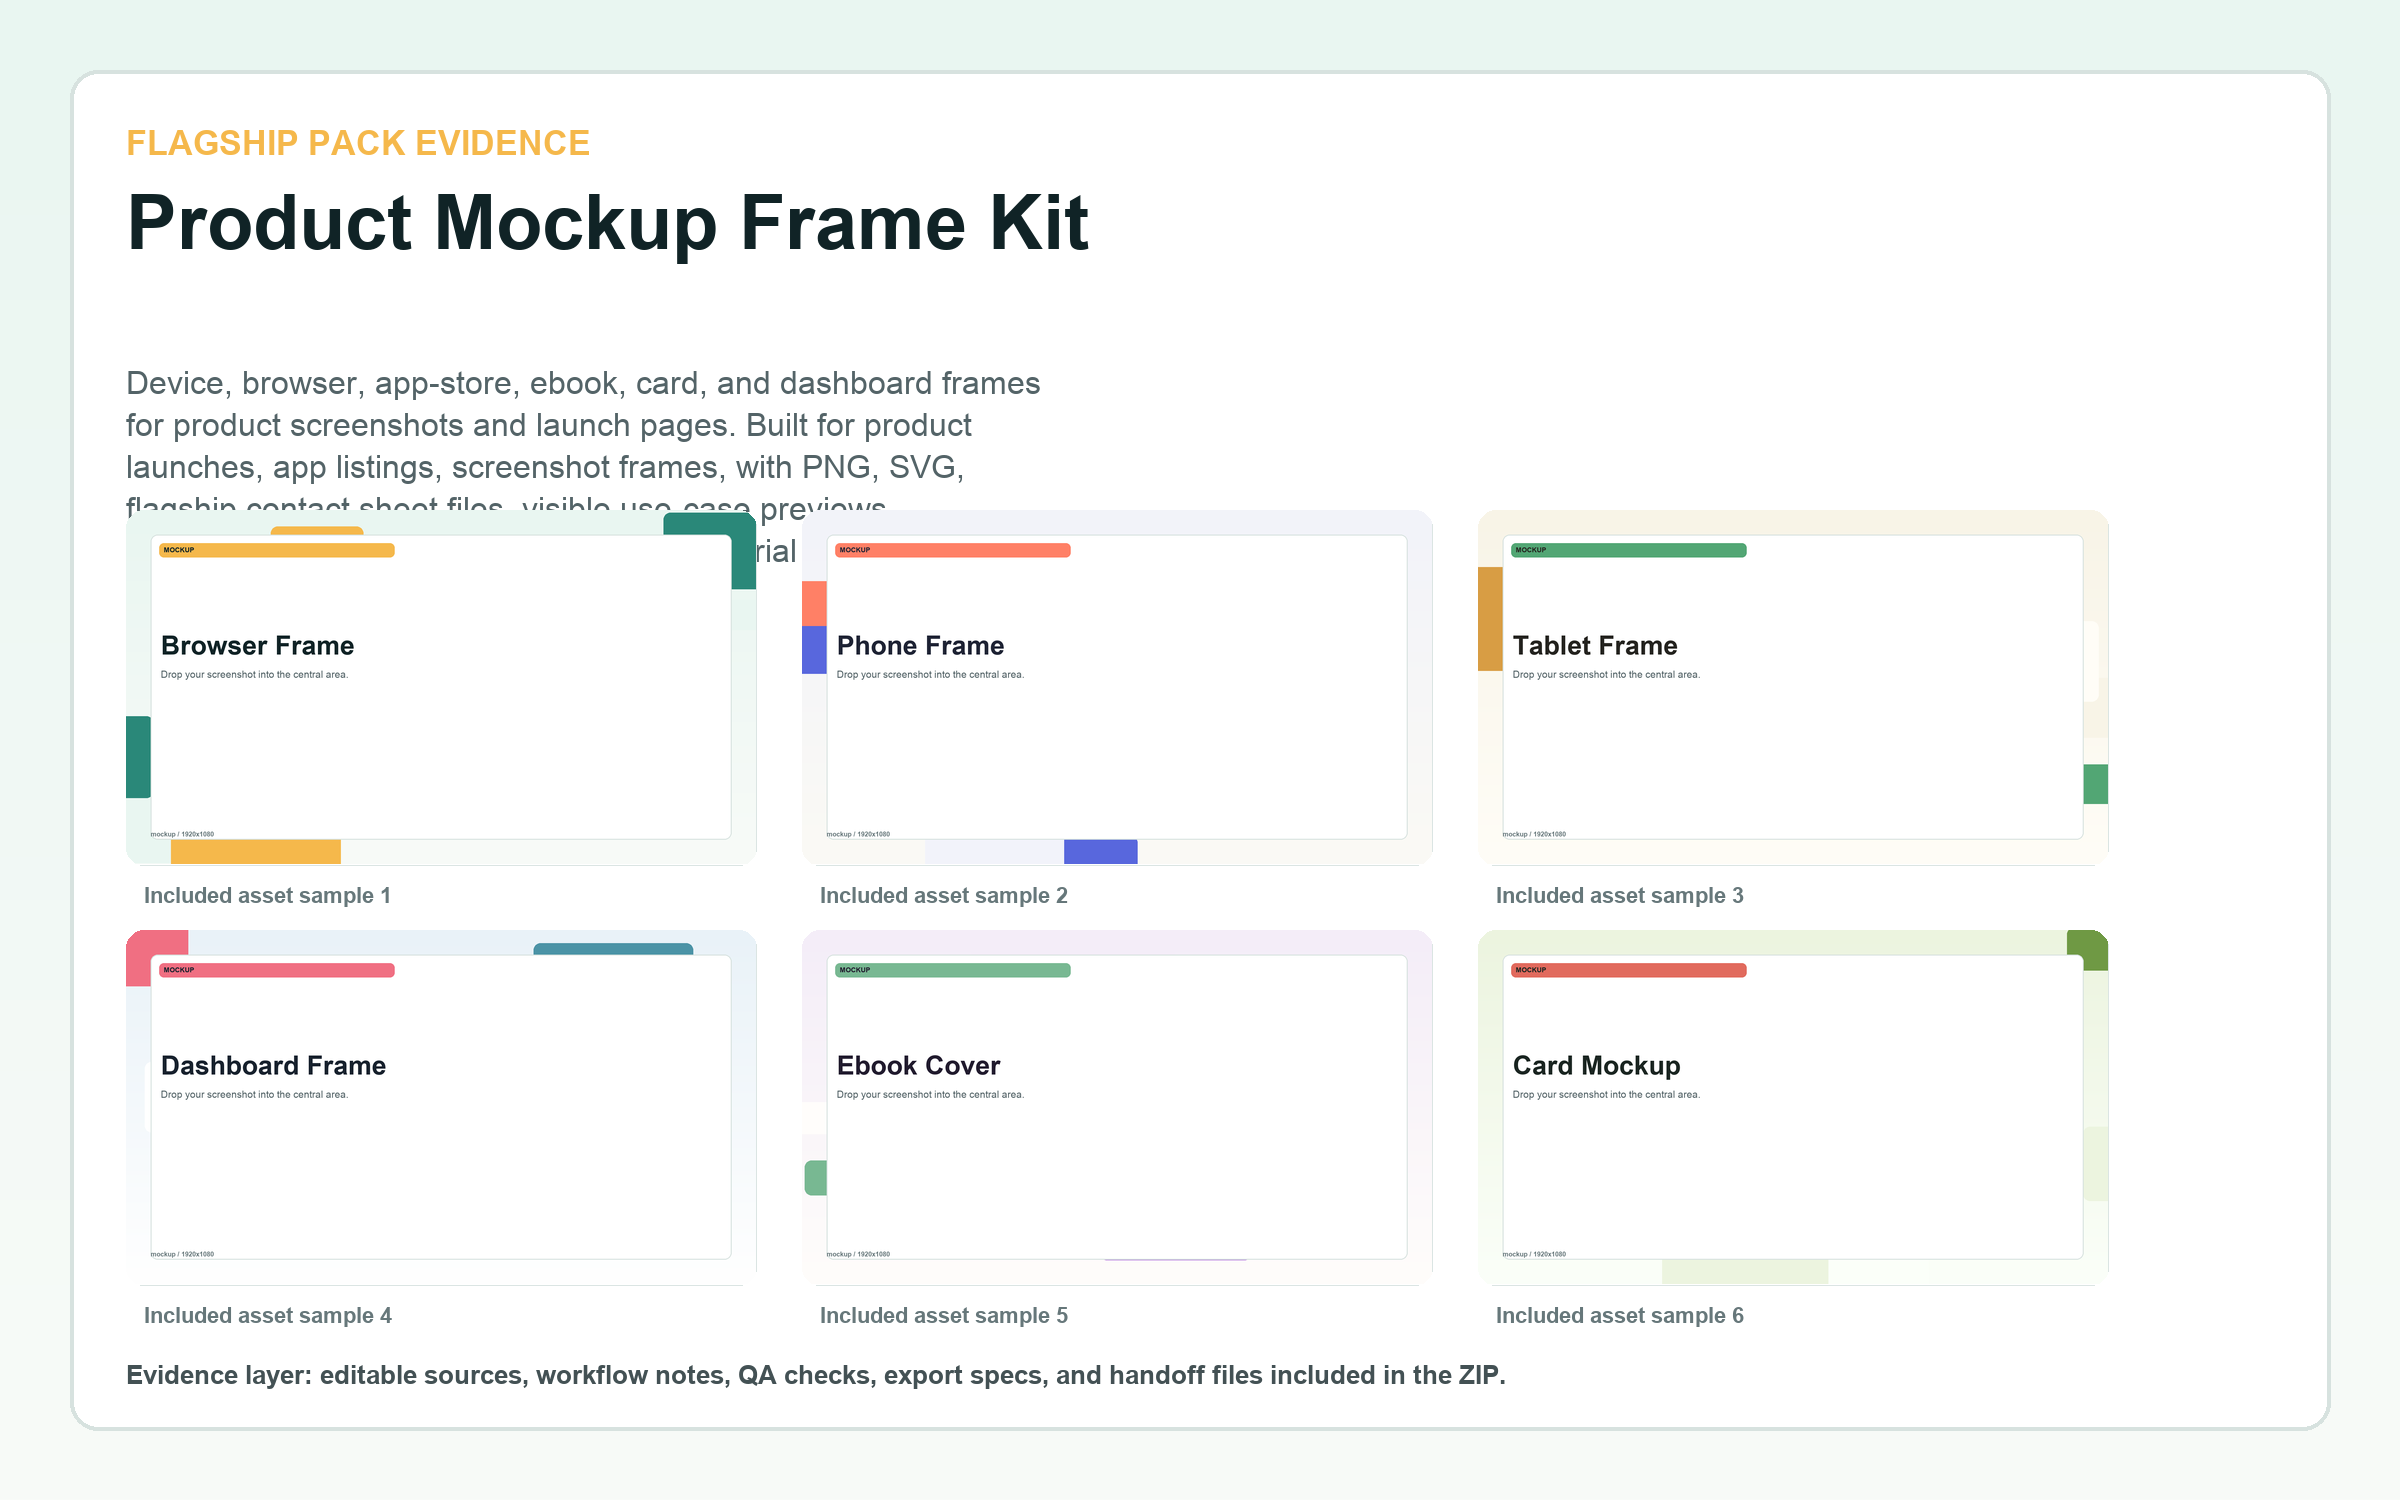This screenshot has width=2400, height=1500.
Task: Click 'mockup / 1920x1080' in the Card Mockup card
Action: (x=1534, y=1254)
